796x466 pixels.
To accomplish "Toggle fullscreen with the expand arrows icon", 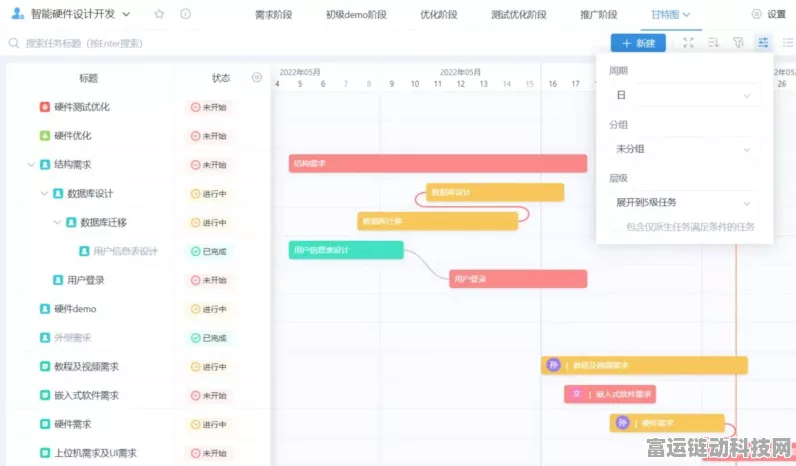I will pyautogui.click(x=688, y=43).
